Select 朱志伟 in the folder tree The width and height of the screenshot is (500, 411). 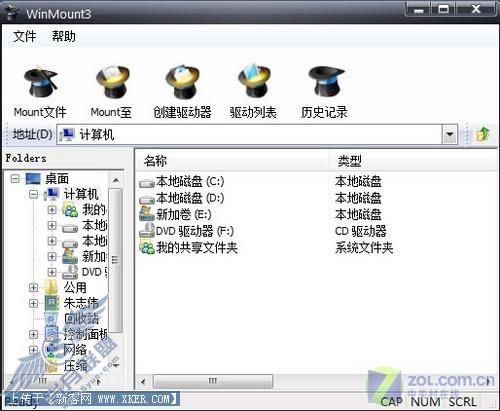(81, 303)
